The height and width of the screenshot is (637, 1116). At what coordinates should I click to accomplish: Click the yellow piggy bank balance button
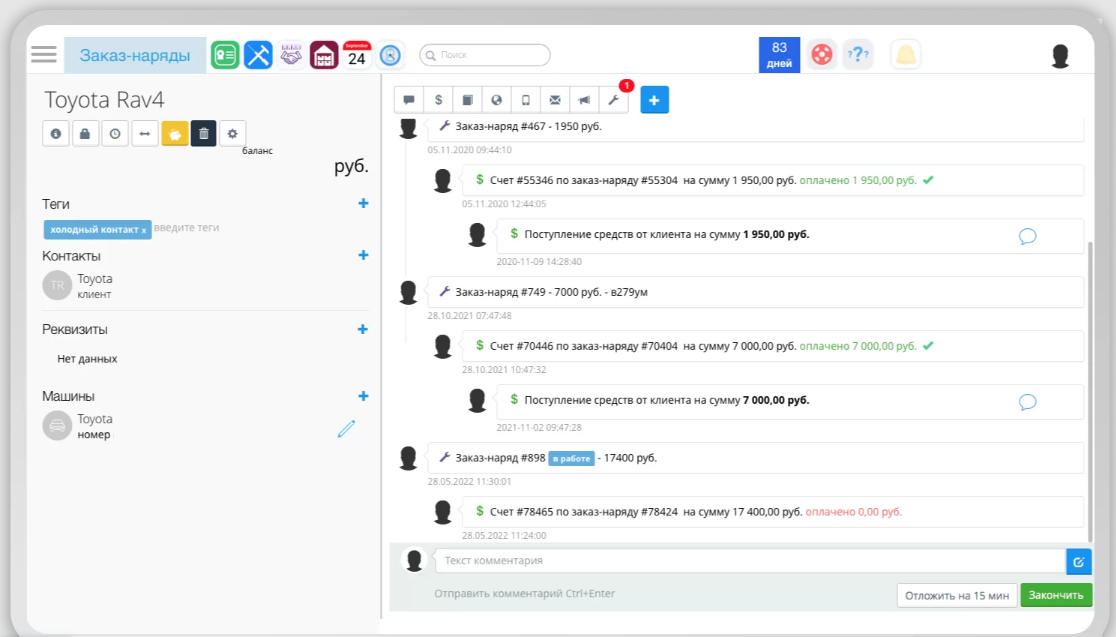pyautogui.click(x=174, y=134)
